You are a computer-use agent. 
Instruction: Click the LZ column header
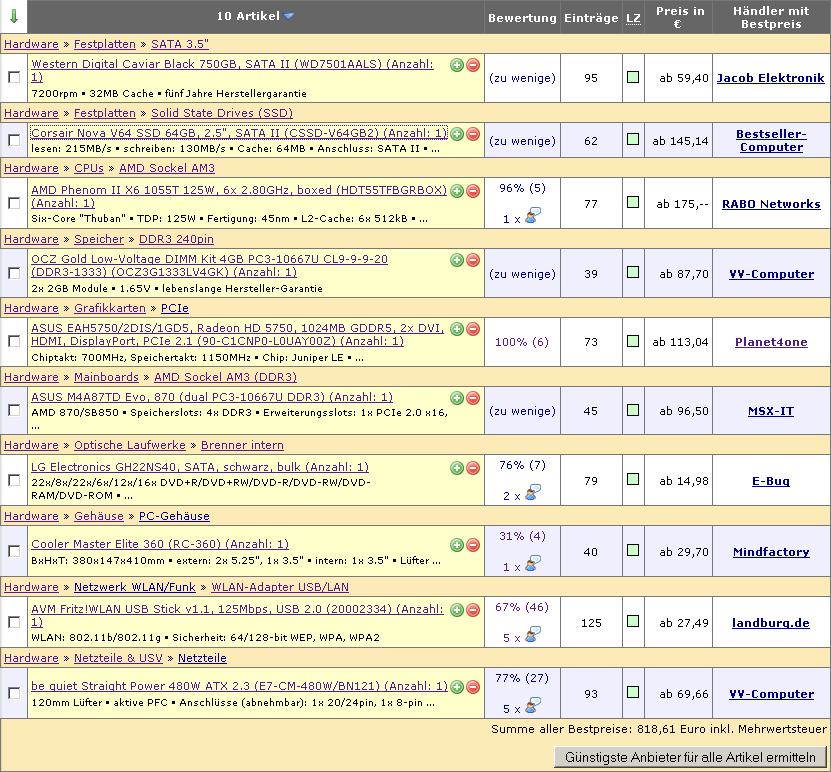click(633, 19)
